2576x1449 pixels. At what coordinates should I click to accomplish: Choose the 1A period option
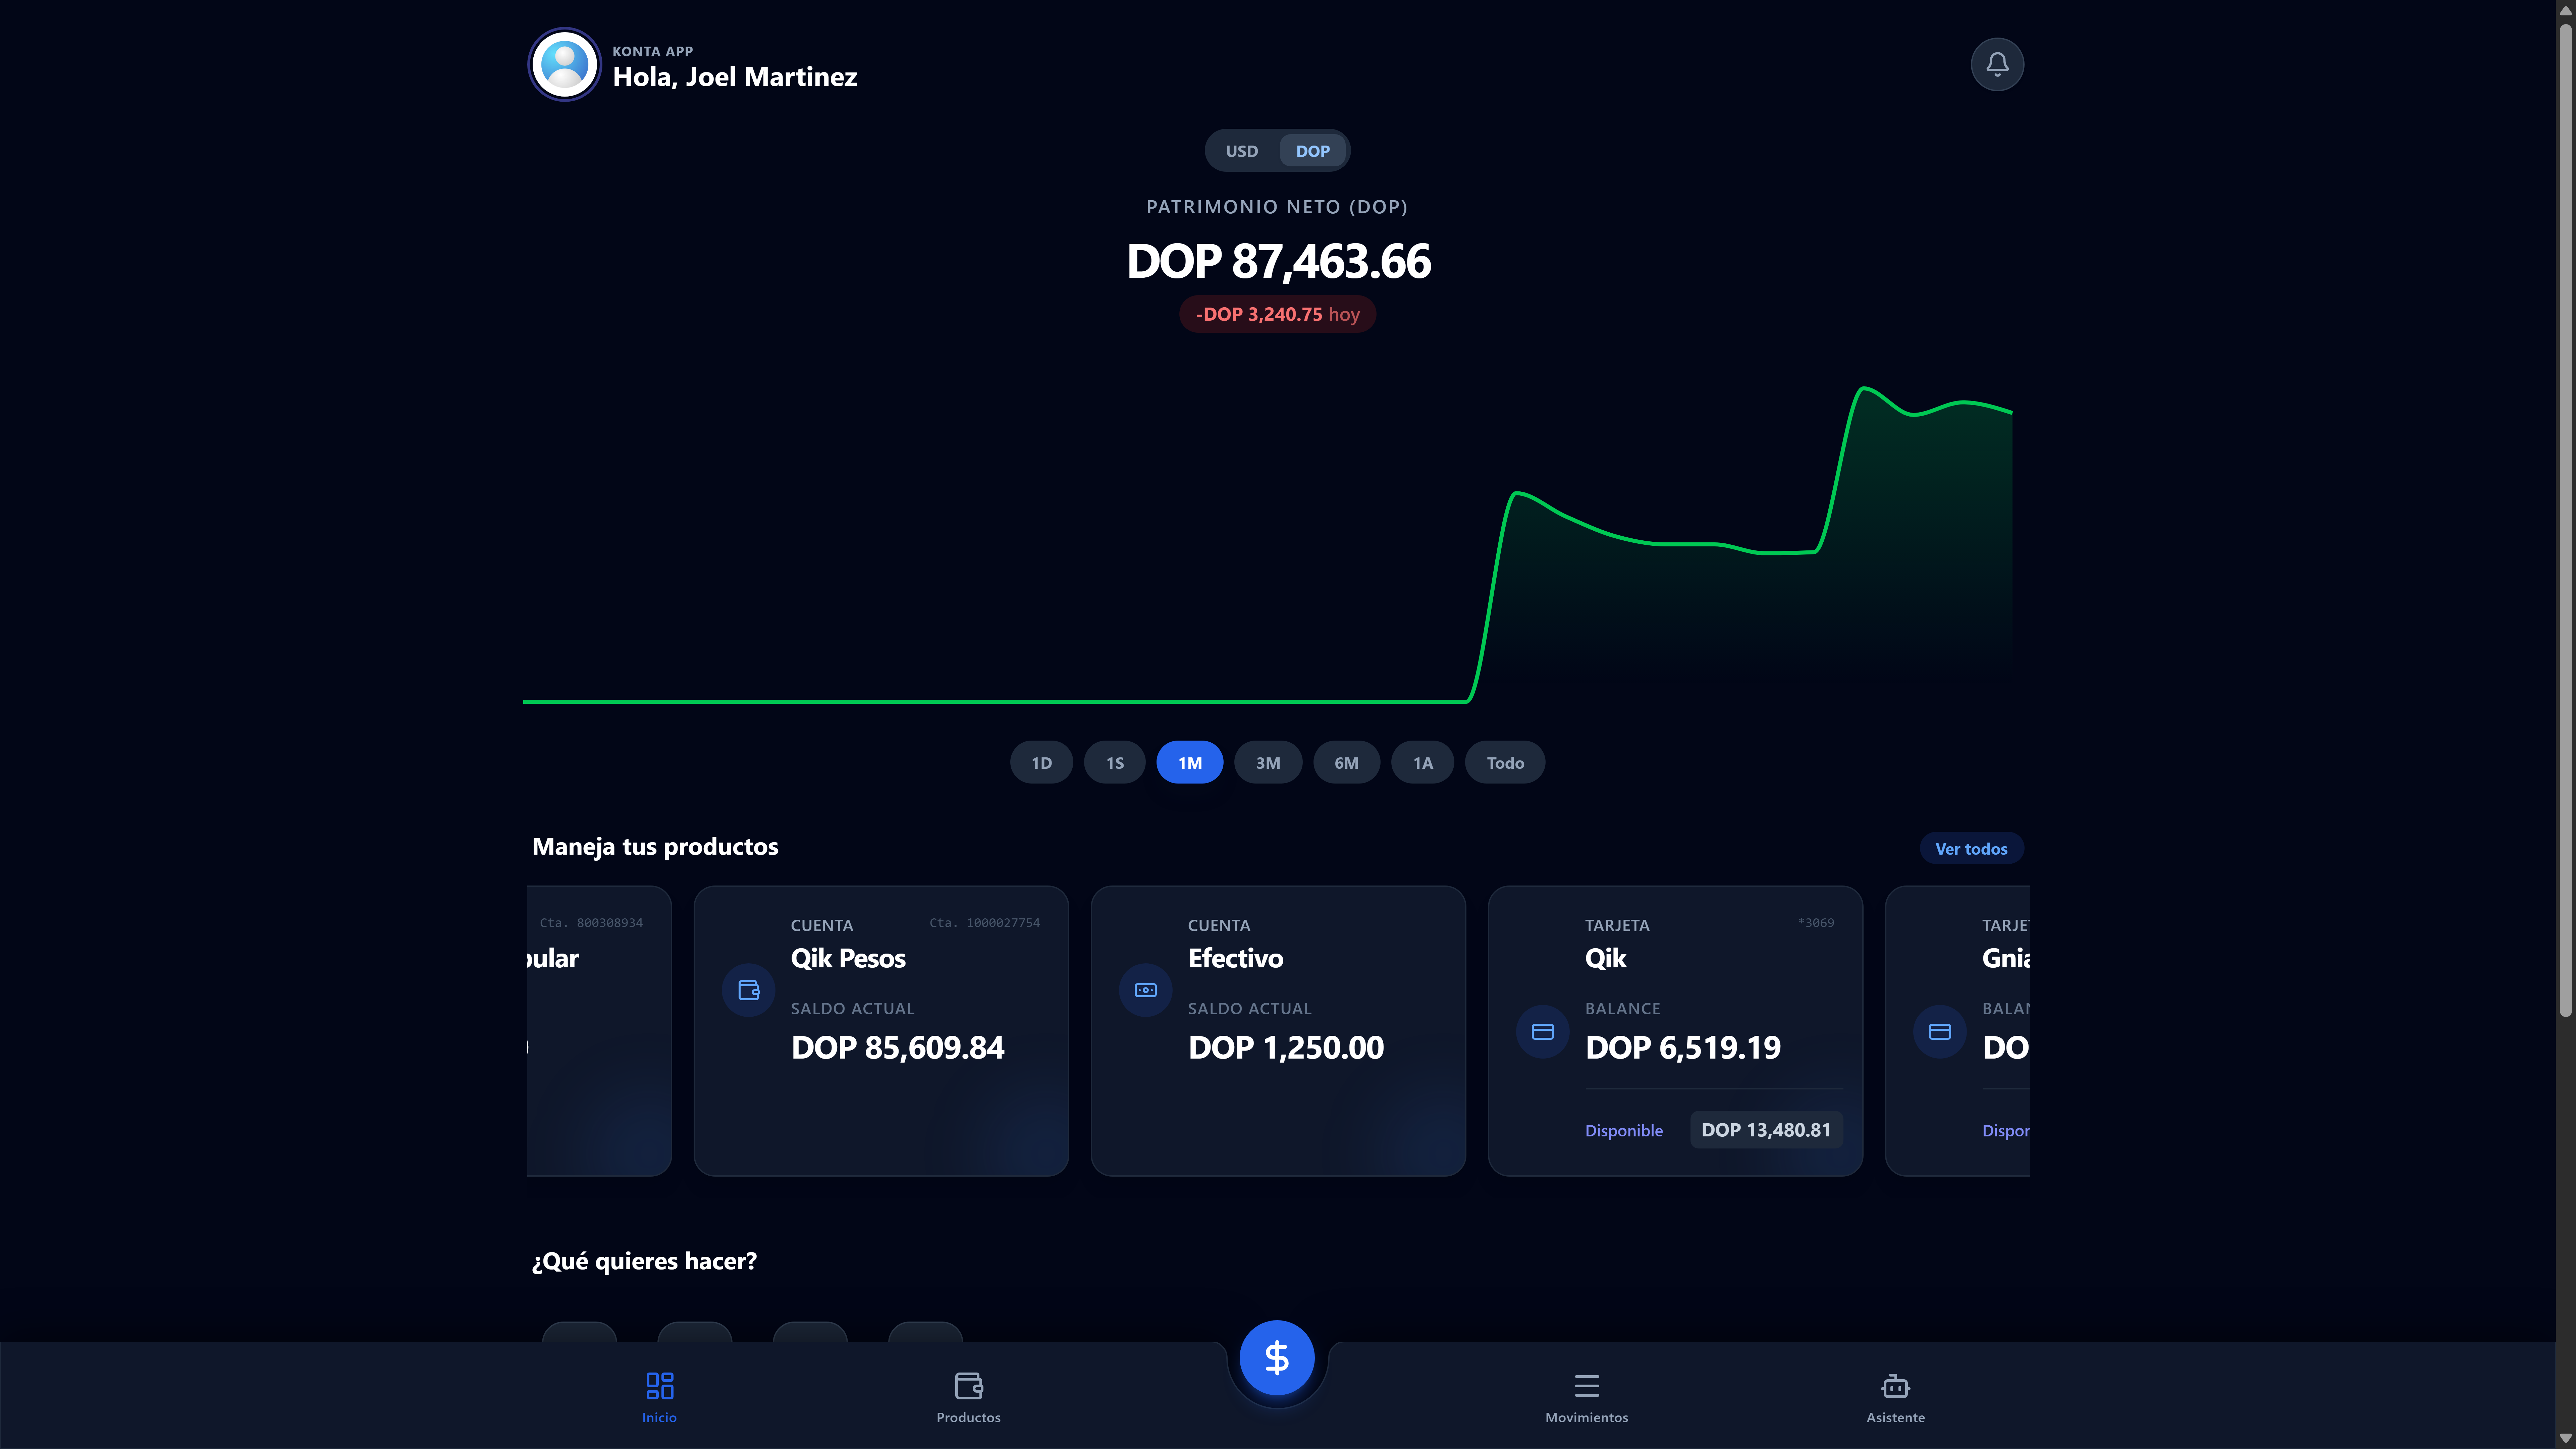pos(1422,762)
